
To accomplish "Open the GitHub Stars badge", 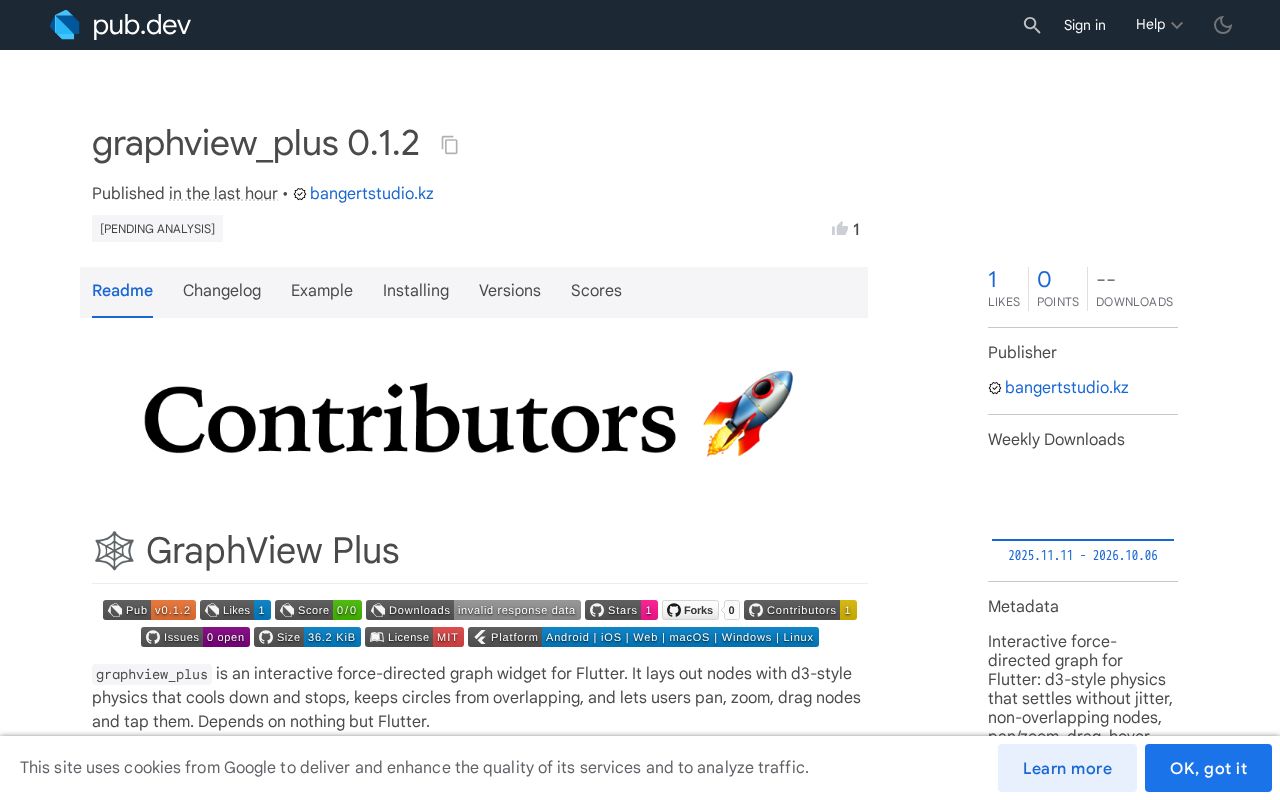I will pyautogui.click(x=621, y=610).
